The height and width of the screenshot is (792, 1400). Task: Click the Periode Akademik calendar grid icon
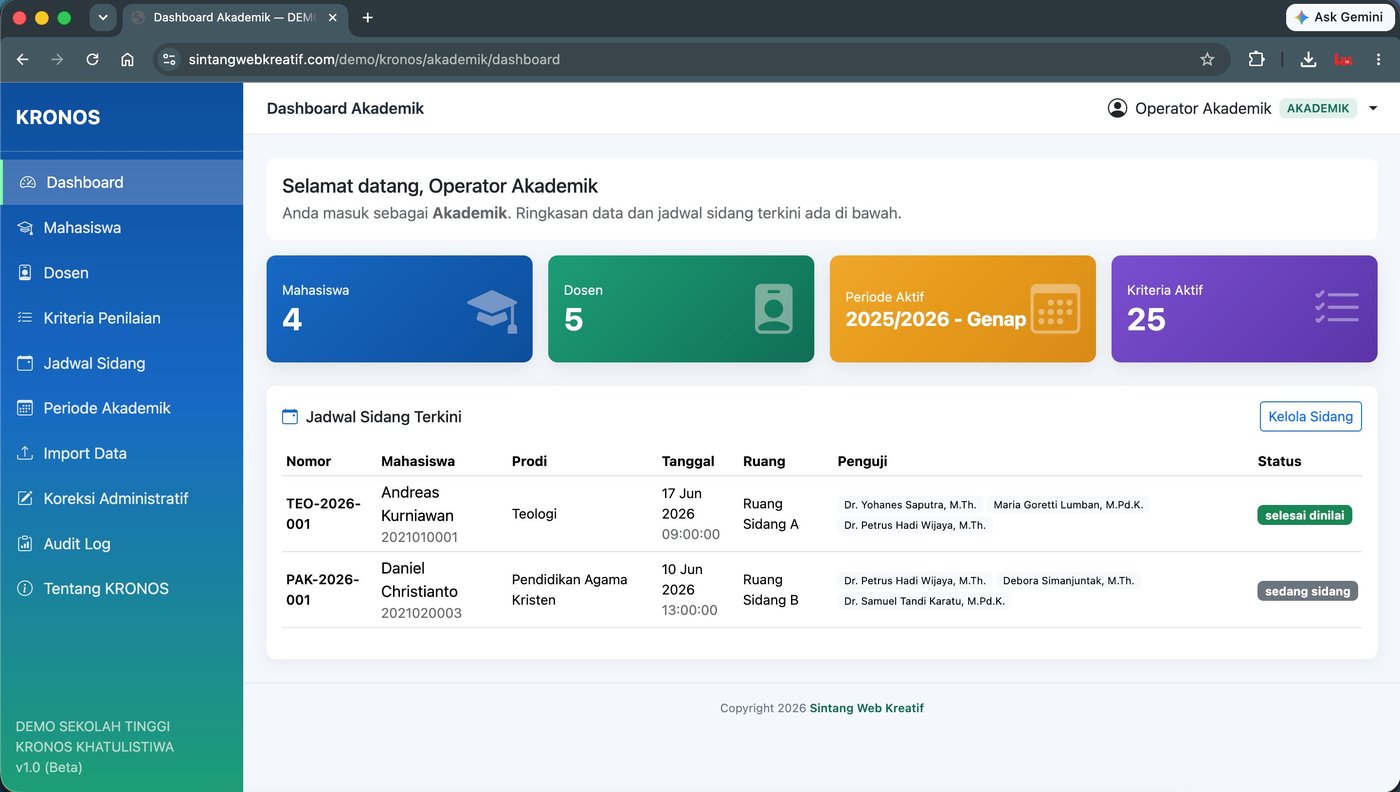coord(25,408)
